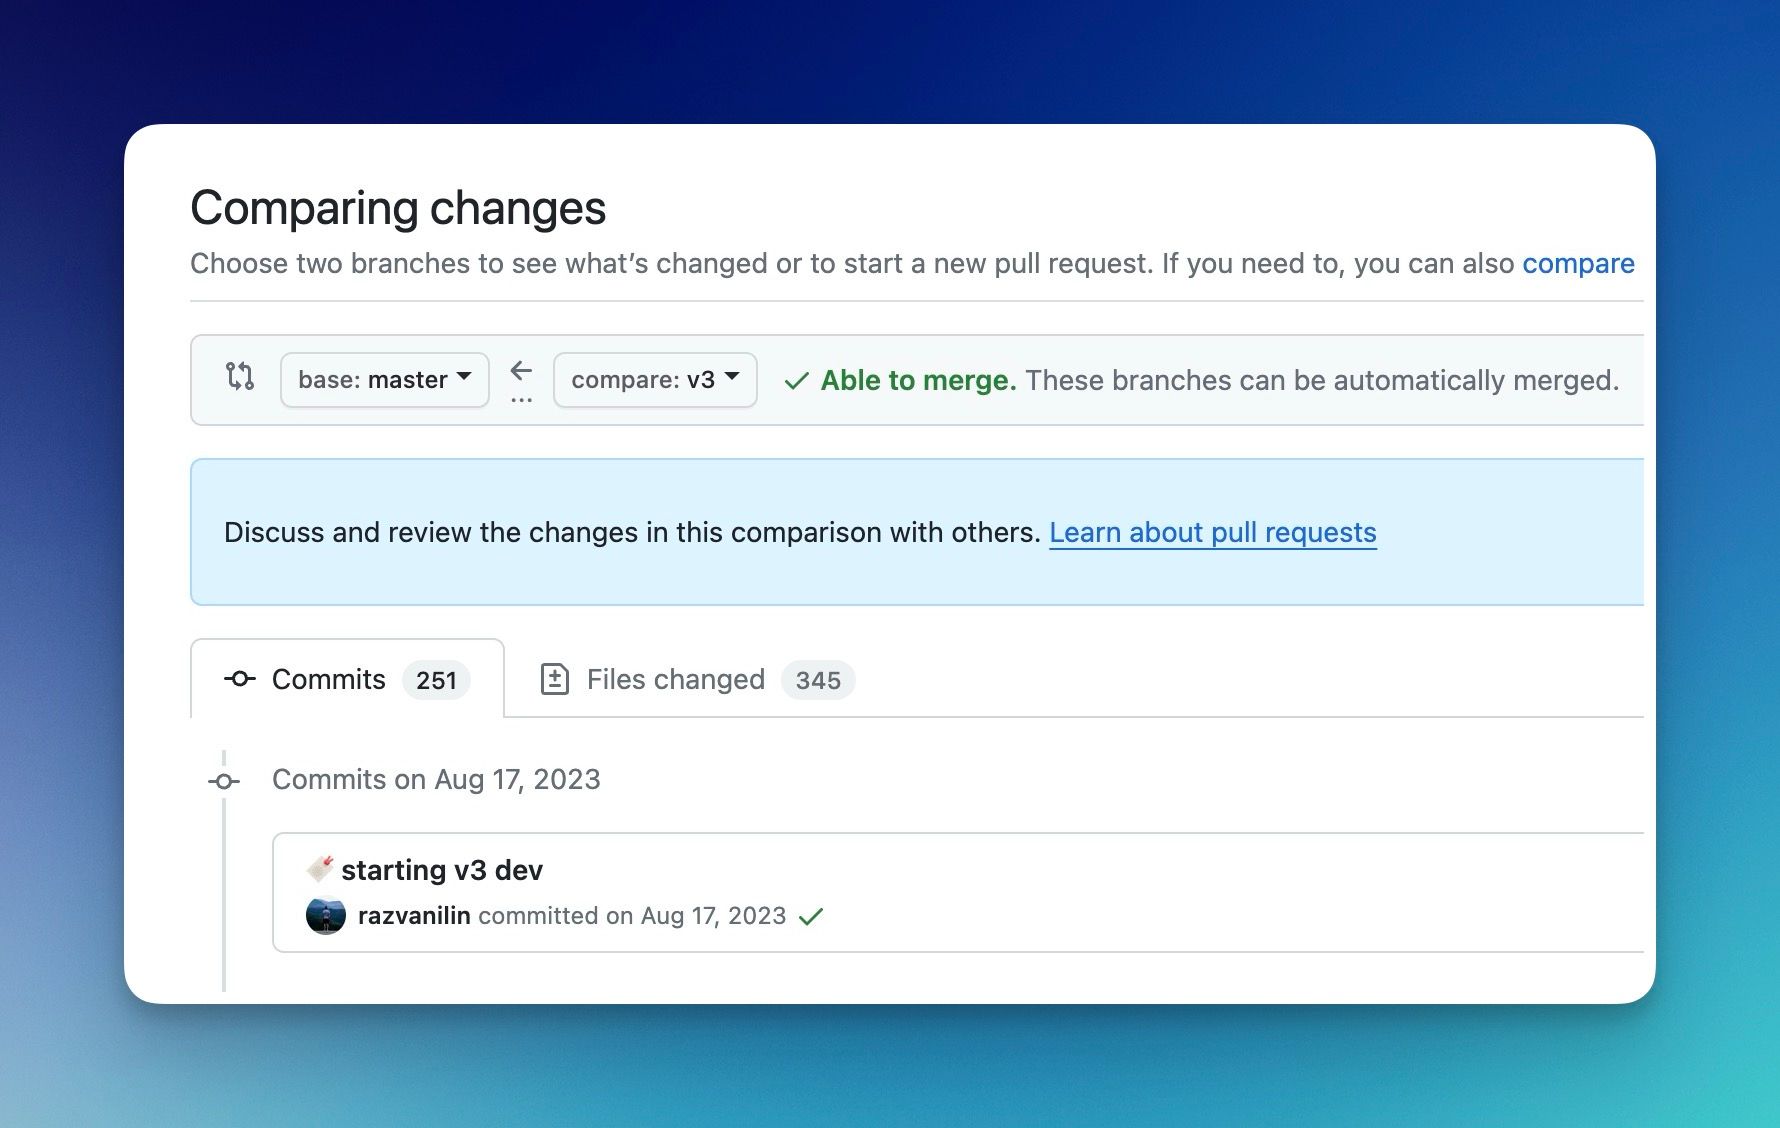This screenshot has width=1780, height=1128.
Task: Click the commit node icon beside Commits on Aug 17
Action: point(224,780)
